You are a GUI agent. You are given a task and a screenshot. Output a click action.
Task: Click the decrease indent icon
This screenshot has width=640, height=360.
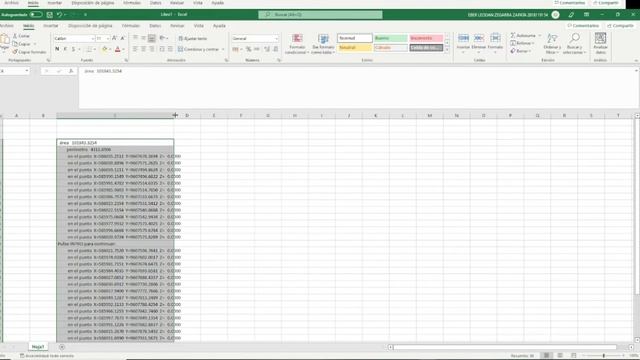click(162, 49)
